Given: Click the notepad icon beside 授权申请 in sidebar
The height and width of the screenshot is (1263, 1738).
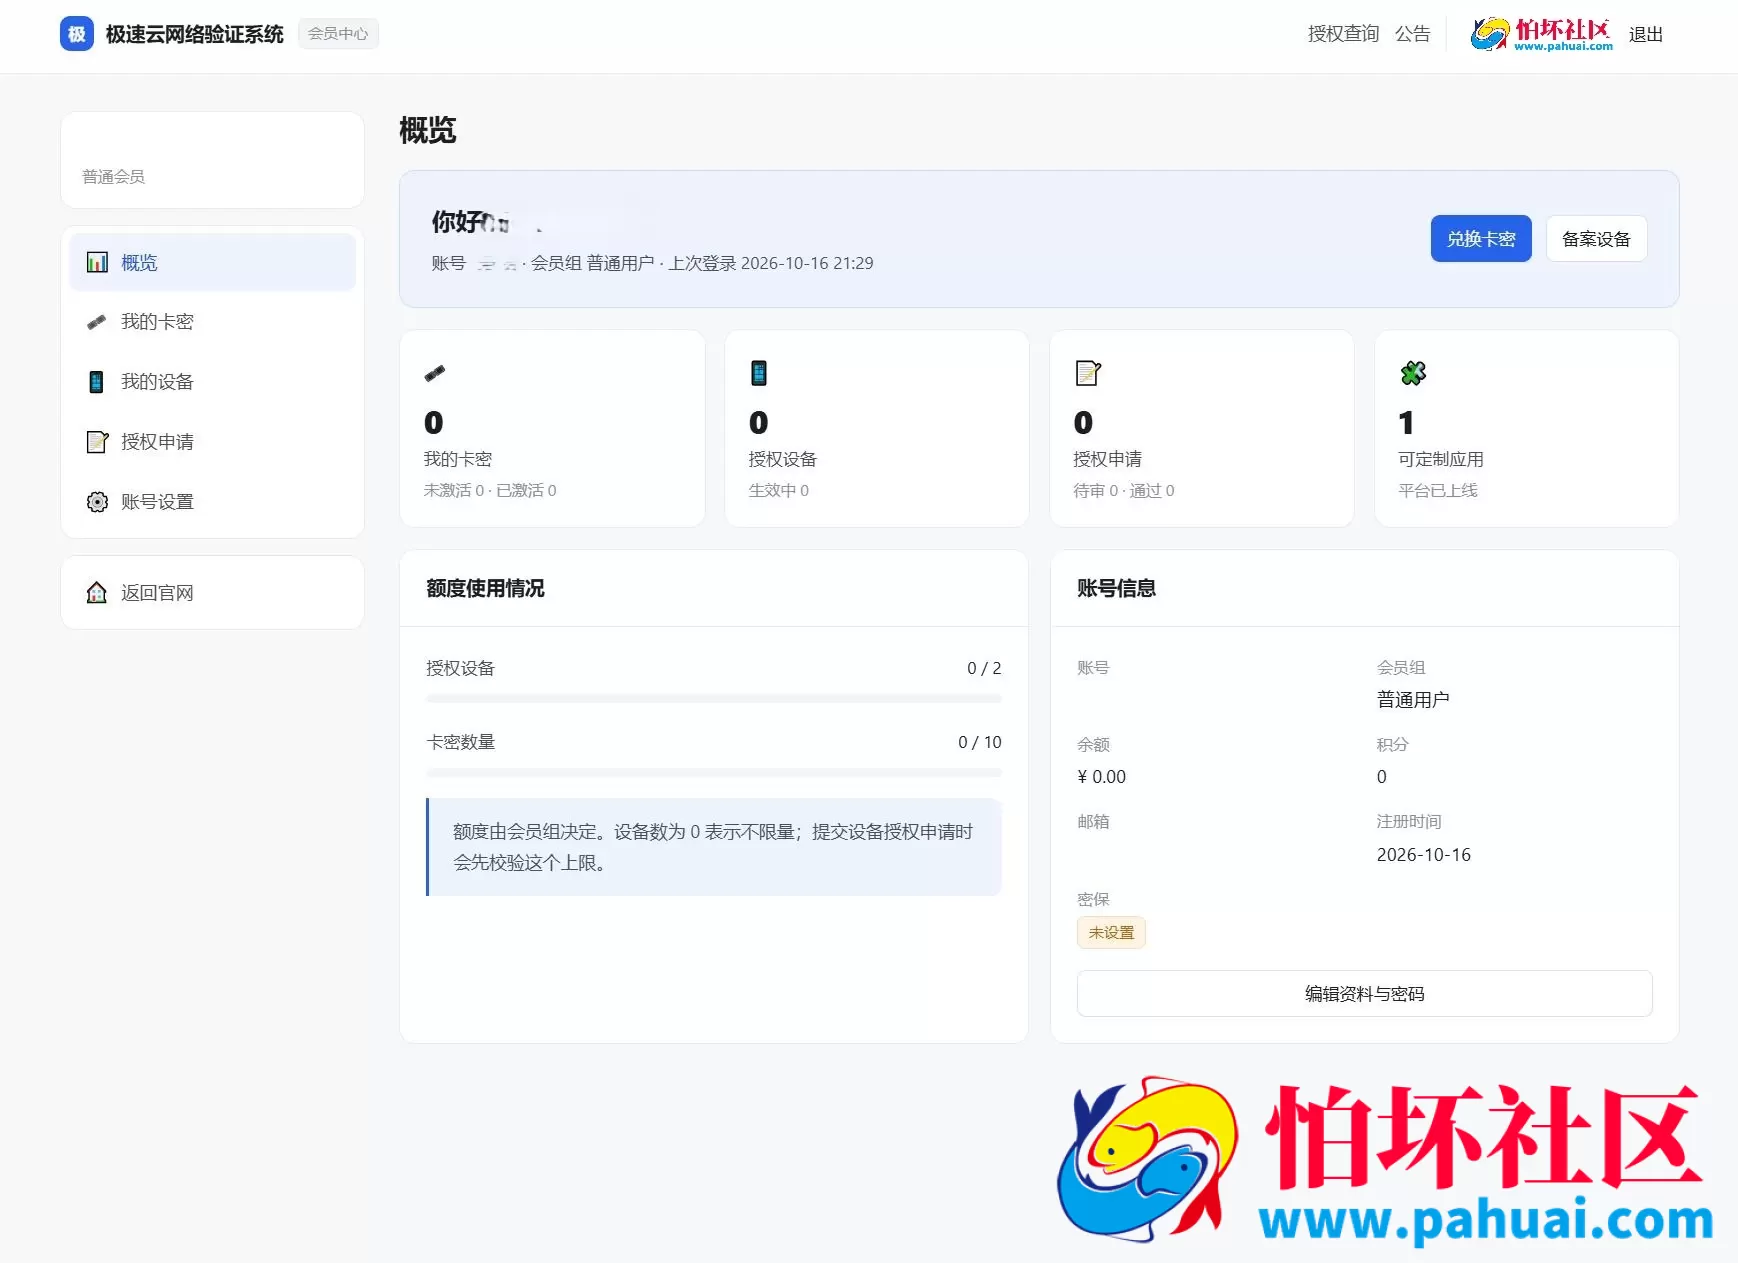Looking at the screenshot, I should tap(97, 442).
